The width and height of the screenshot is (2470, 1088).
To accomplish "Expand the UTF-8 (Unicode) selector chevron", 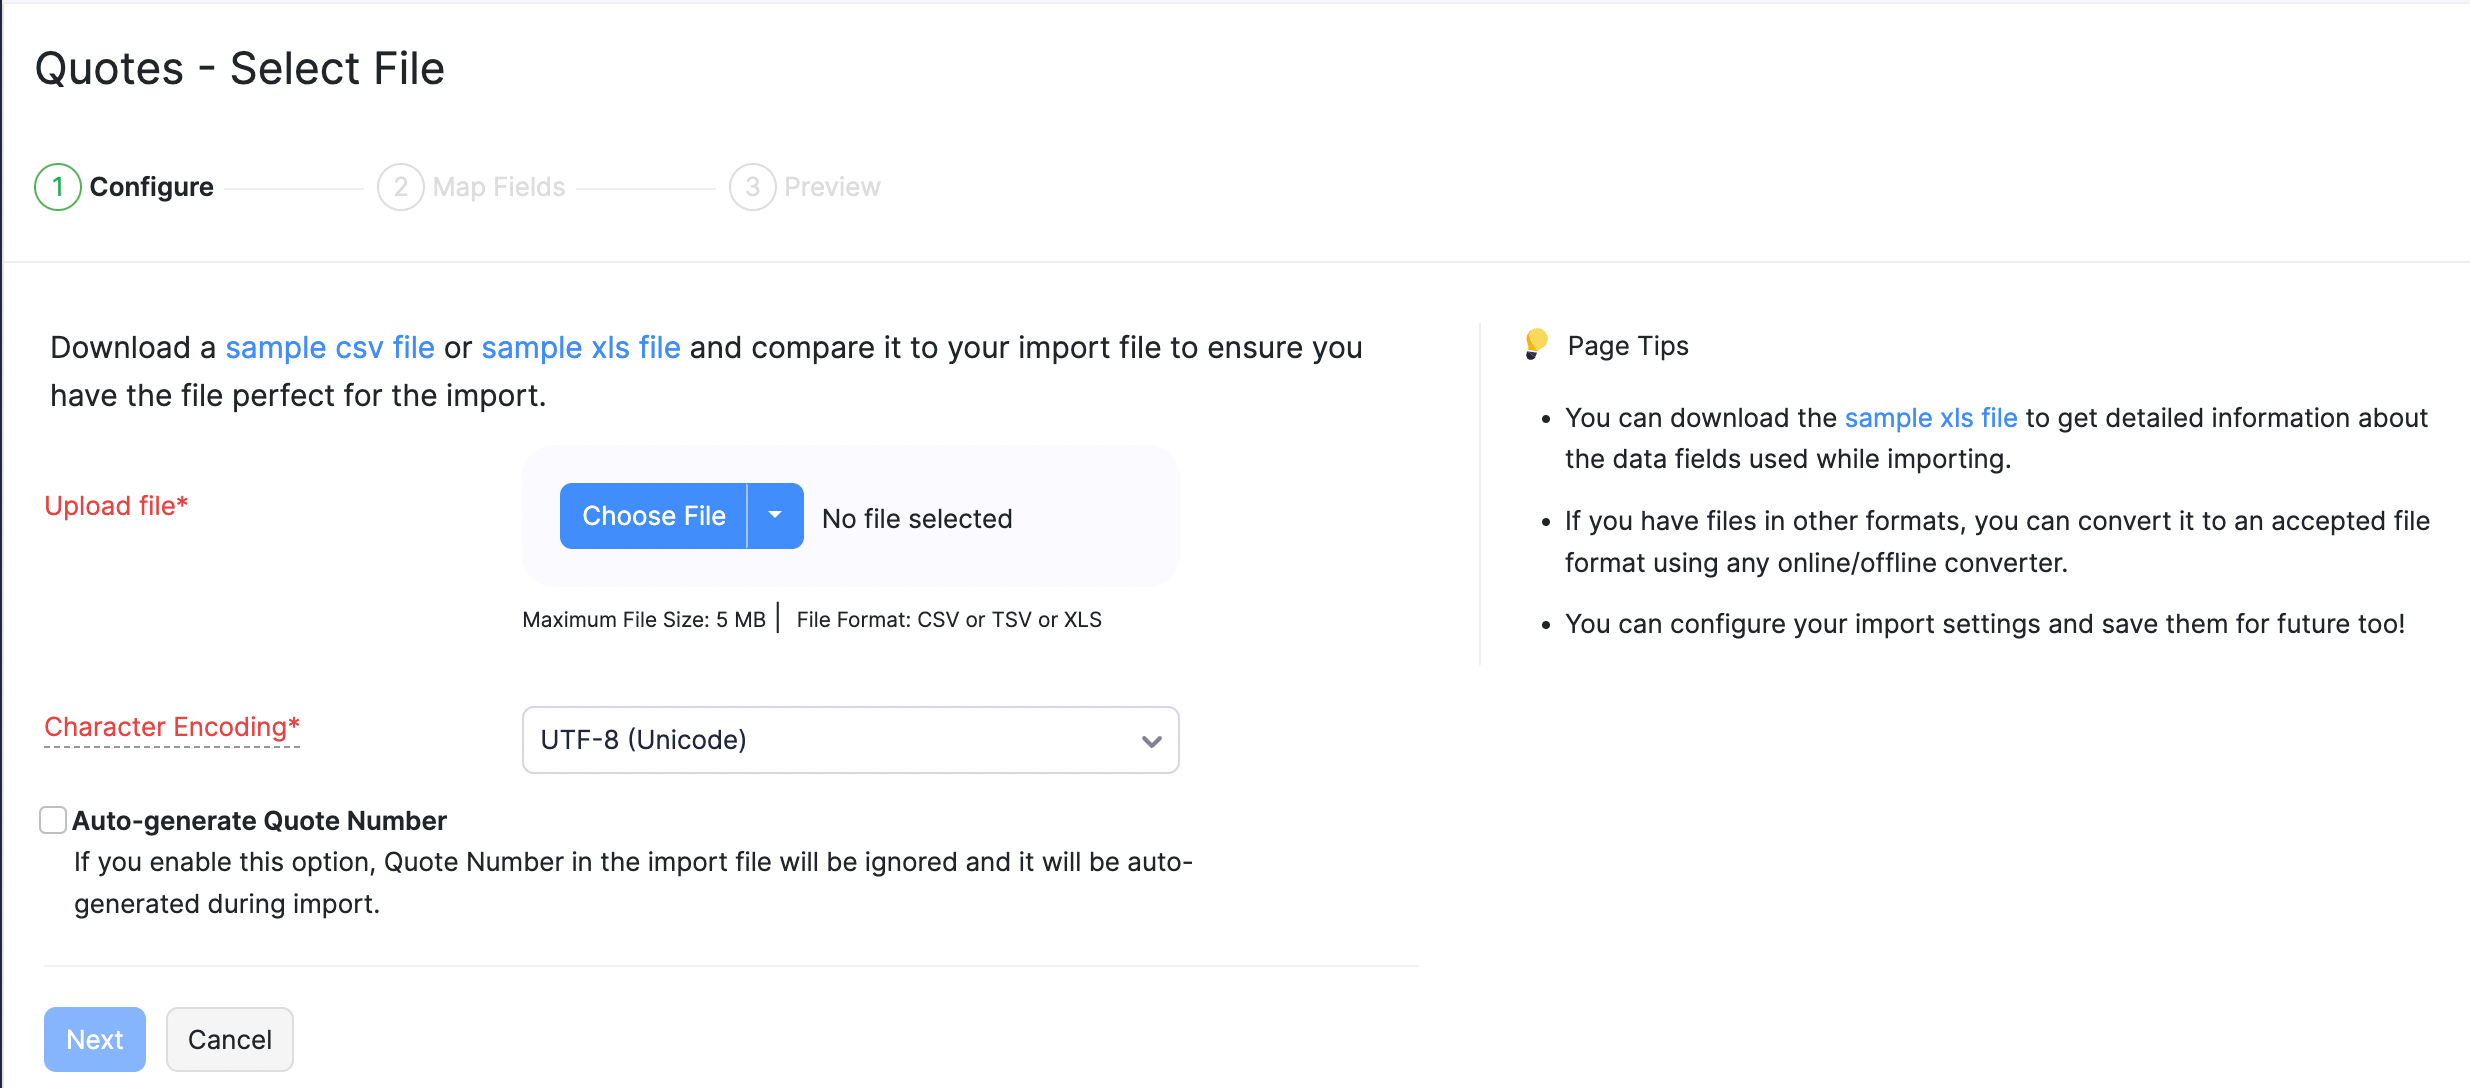I will coord(1151,740).
